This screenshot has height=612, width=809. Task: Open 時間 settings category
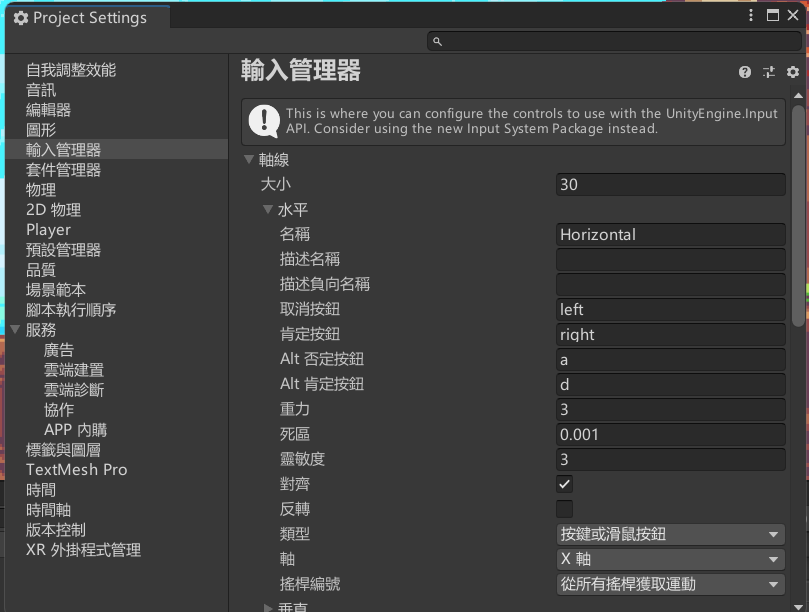41,490
